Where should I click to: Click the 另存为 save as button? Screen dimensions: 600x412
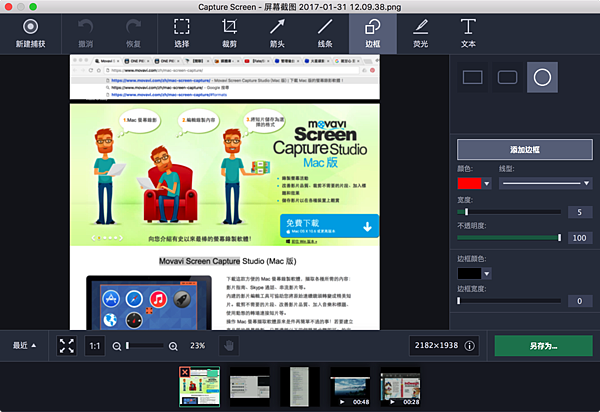(543, 346)
